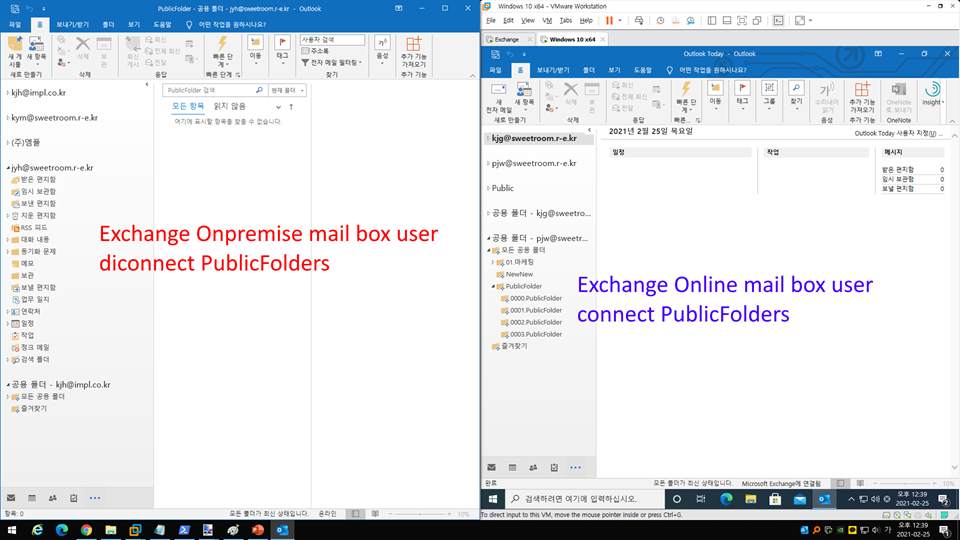The height and width of the screenshot is (540, 960).
Task: Collapse PublicFolder node in VM Outlook tree
Action: pyautogui.click(x=493, y=286)
